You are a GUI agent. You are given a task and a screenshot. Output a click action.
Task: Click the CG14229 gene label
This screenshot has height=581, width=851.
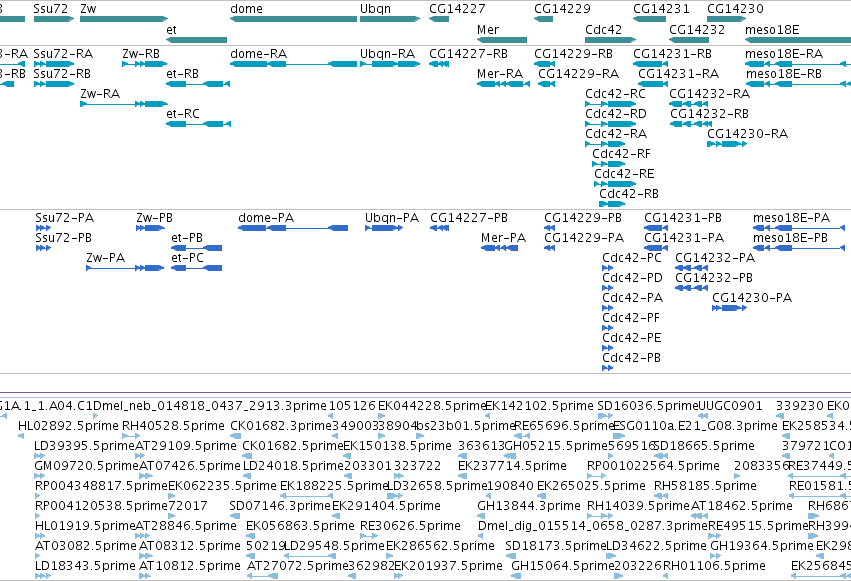coord(562,9)
